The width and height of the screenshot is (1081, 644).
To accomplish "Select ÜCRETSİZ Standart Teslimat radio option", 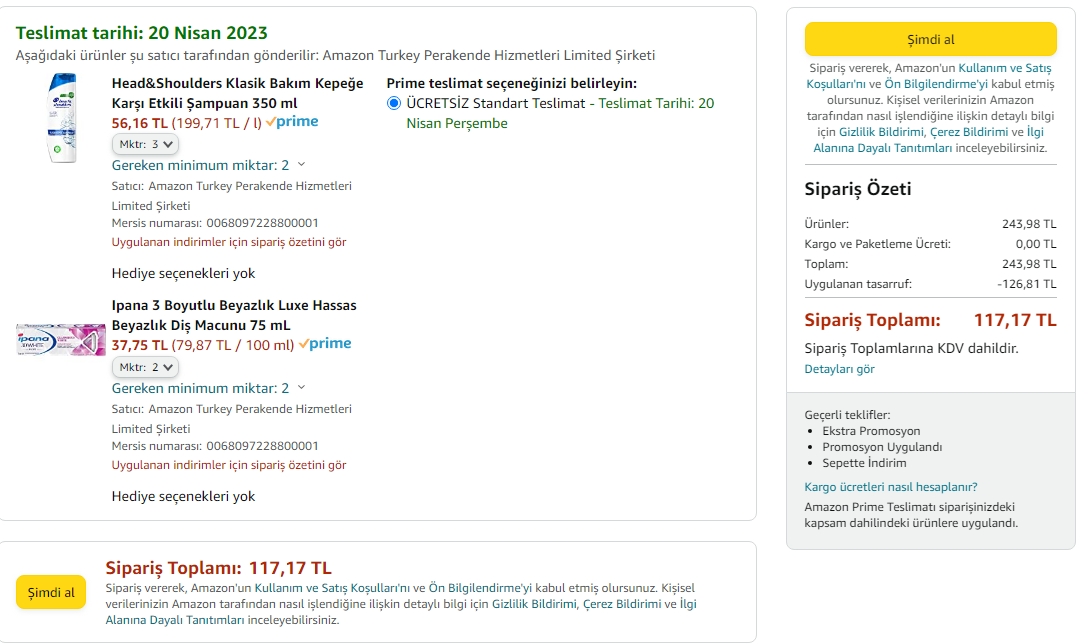I will tap(394, 103).
